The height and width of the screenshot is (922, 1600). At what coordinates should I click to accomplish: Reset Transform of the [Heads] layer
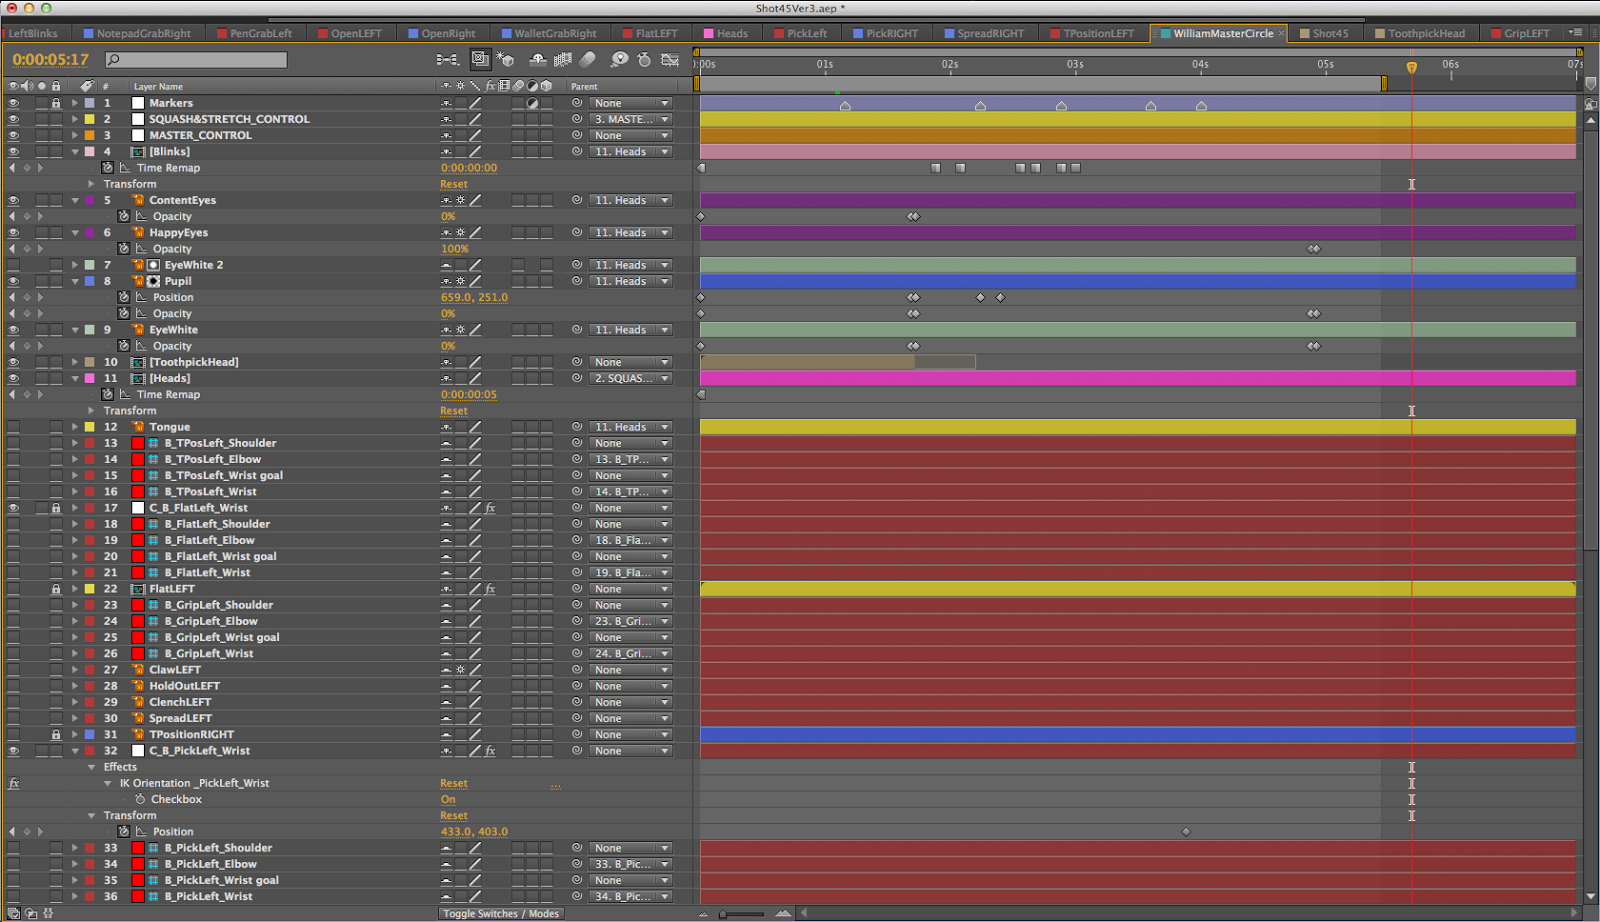pyautogui.click(x=454, y=411)
